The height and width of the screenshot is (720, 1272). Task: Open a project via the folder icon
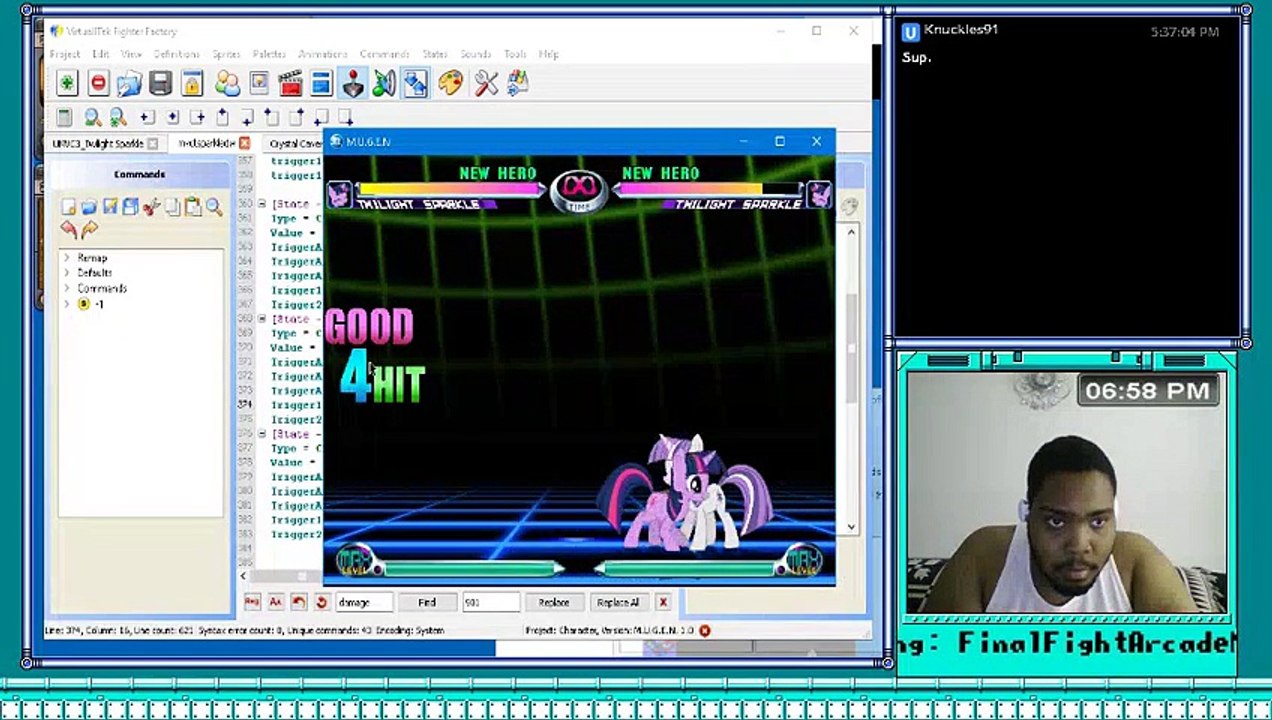(129, 84)
